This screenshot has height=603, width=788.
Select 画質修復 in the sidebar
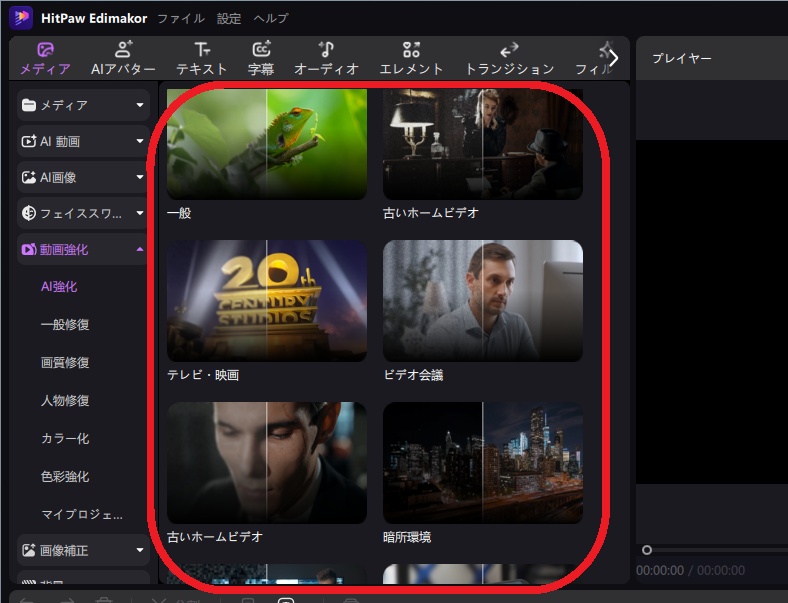pyautogui.click(x=65, y=362)
